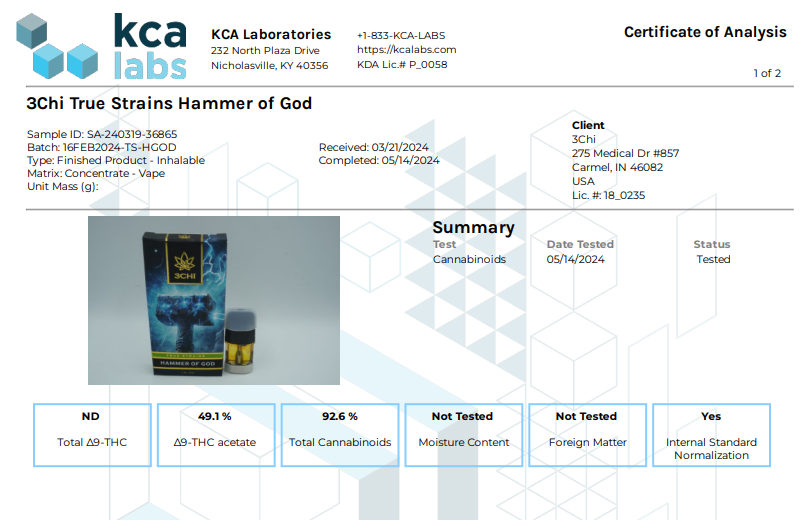Click the 275 Medical Dr #857 address

(x=625, y=153)
